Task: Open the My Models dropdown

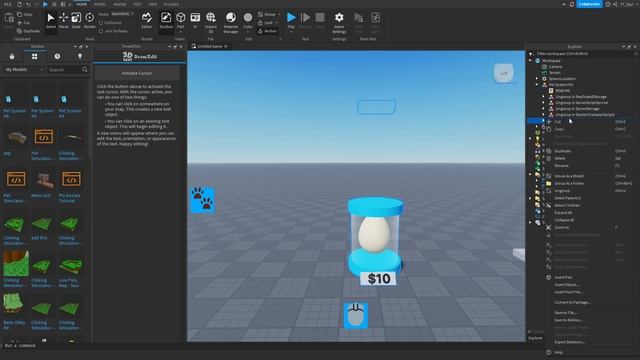Action: click(23, 70)
